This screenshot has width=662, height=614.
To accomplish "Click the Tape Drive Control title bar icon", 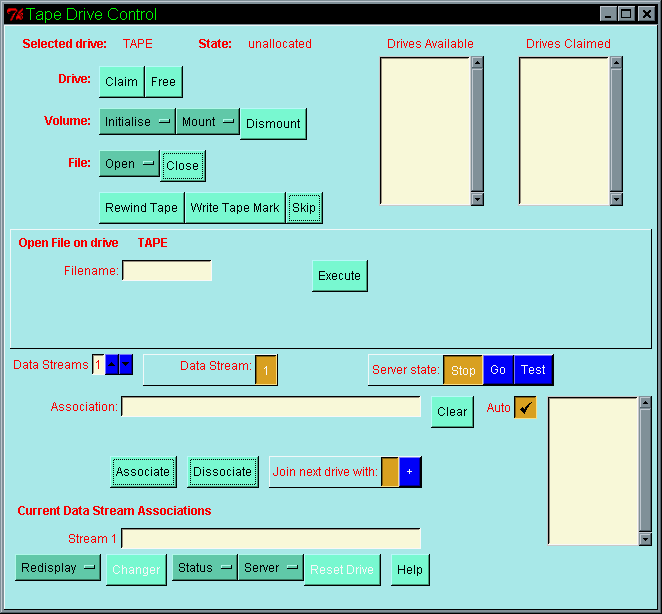I will [x=15, y=14].
